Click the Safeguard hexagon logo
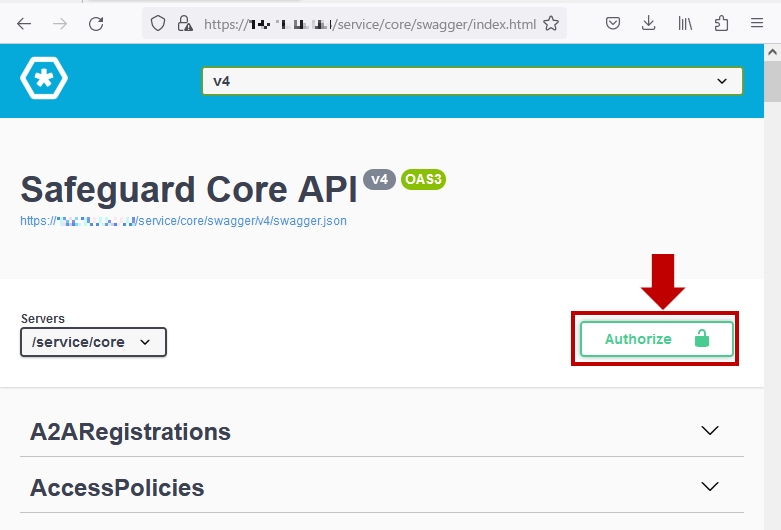The width and height of the screenshot is (781, 530). [x=44, y=78]
